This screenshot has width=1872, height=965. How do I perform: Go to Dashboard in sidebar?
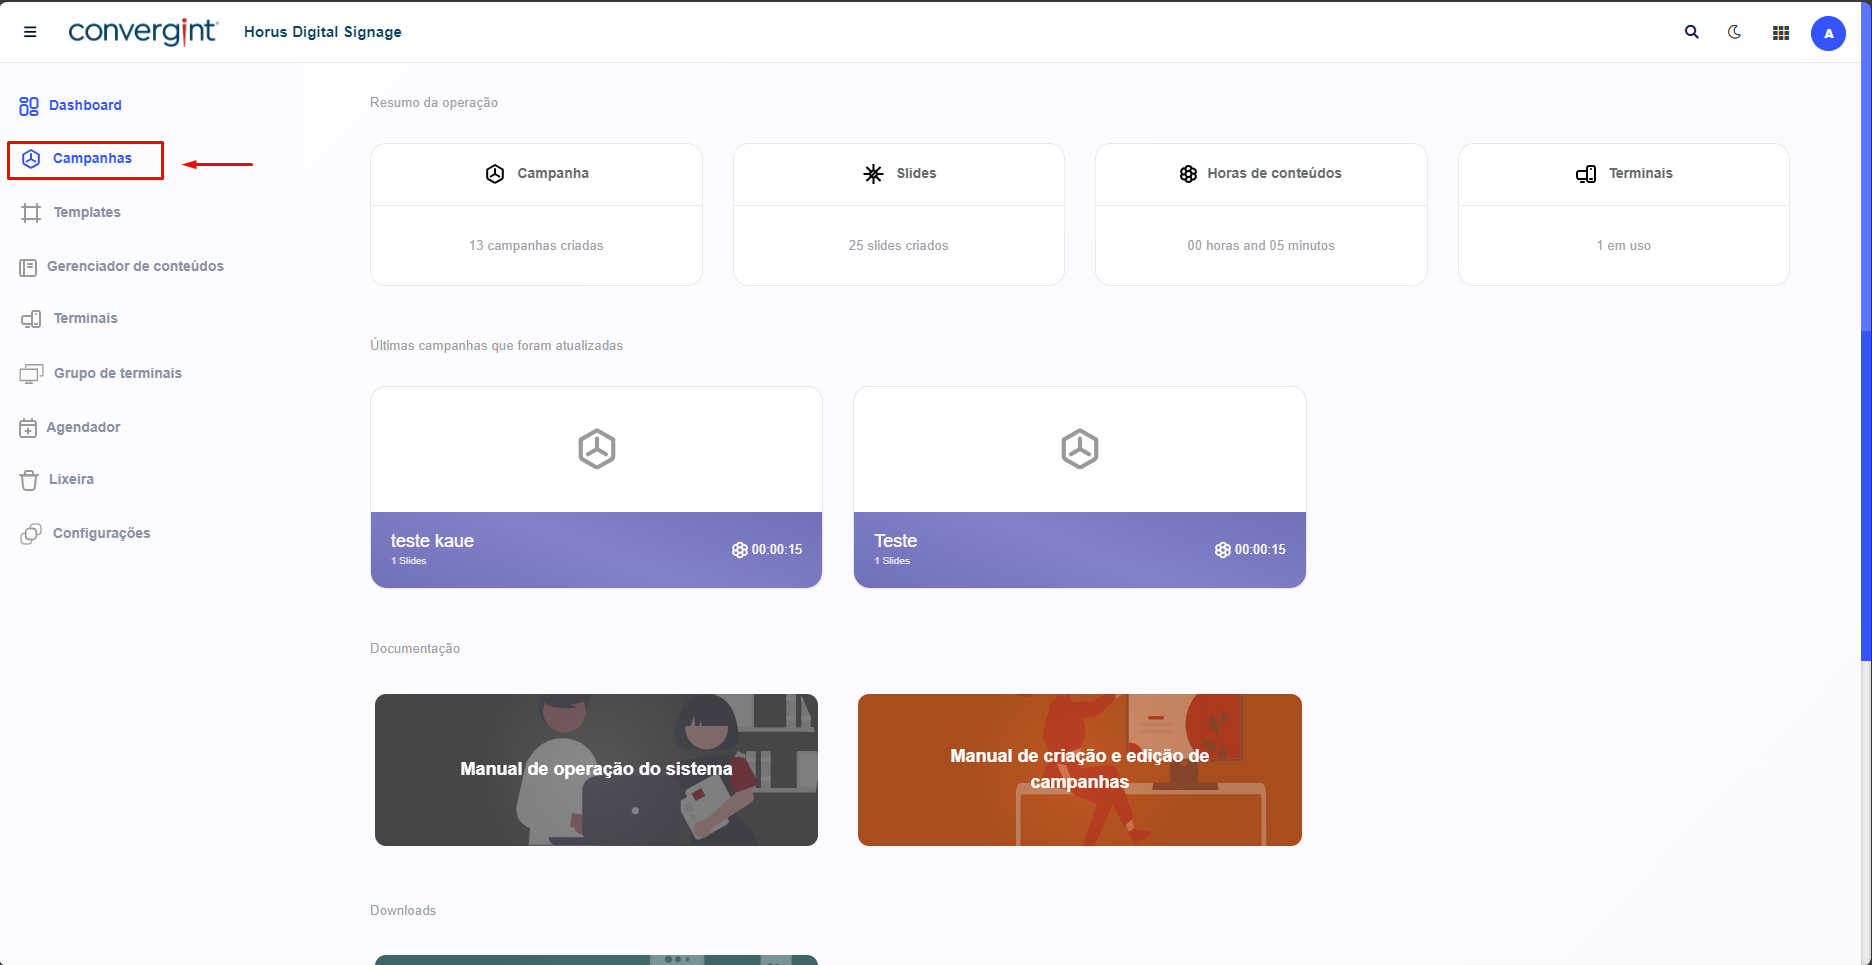point(84,105)
